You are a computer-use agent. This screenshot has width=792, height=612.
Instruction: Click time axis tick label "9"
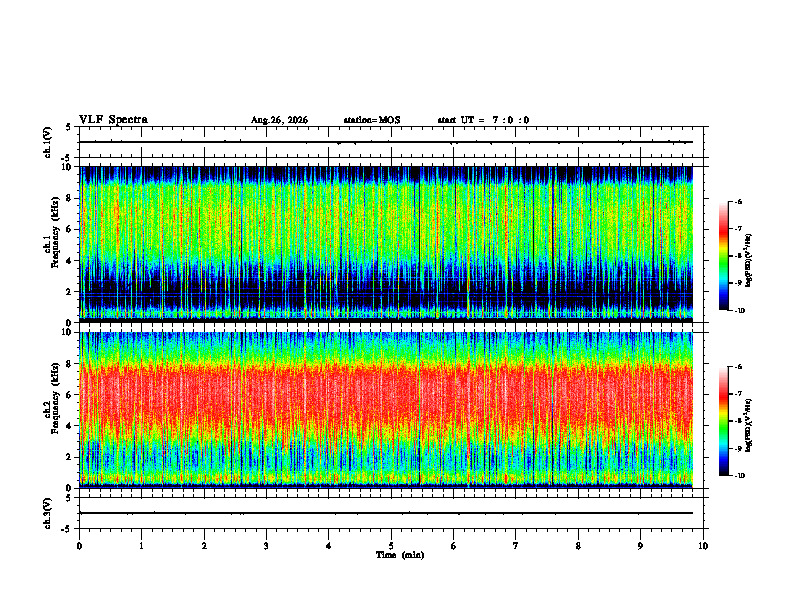[x=640, y=546]
